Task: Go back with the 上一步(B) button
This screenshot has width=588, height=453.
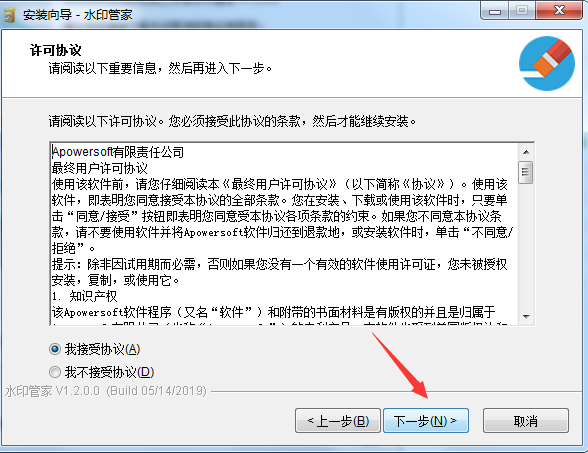Action: point(338,421)
